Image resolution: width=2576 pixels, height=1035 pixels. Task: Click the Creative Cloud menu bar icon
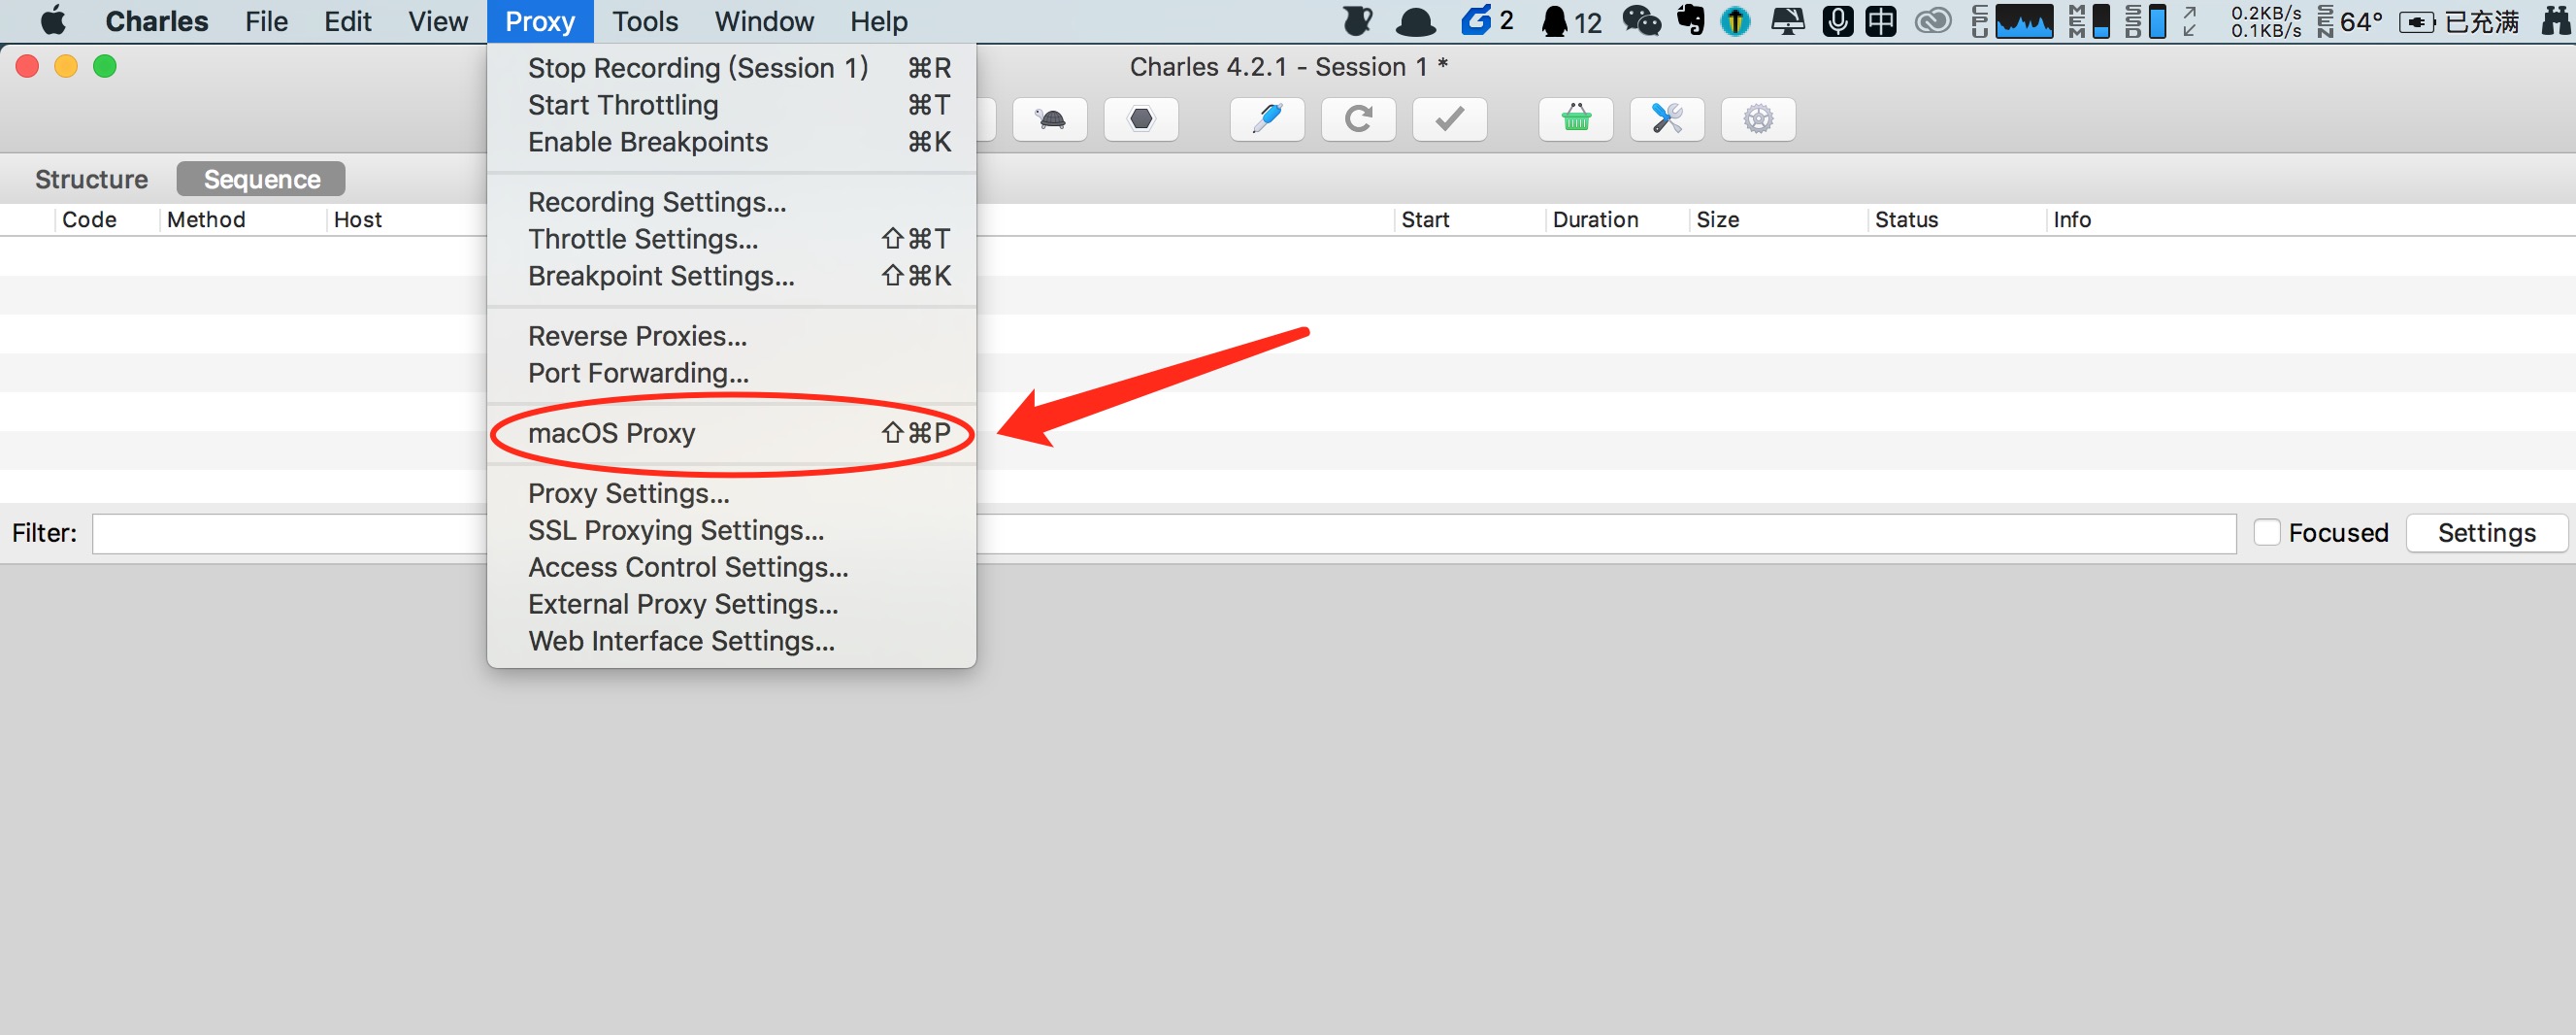click(1933, 21)
